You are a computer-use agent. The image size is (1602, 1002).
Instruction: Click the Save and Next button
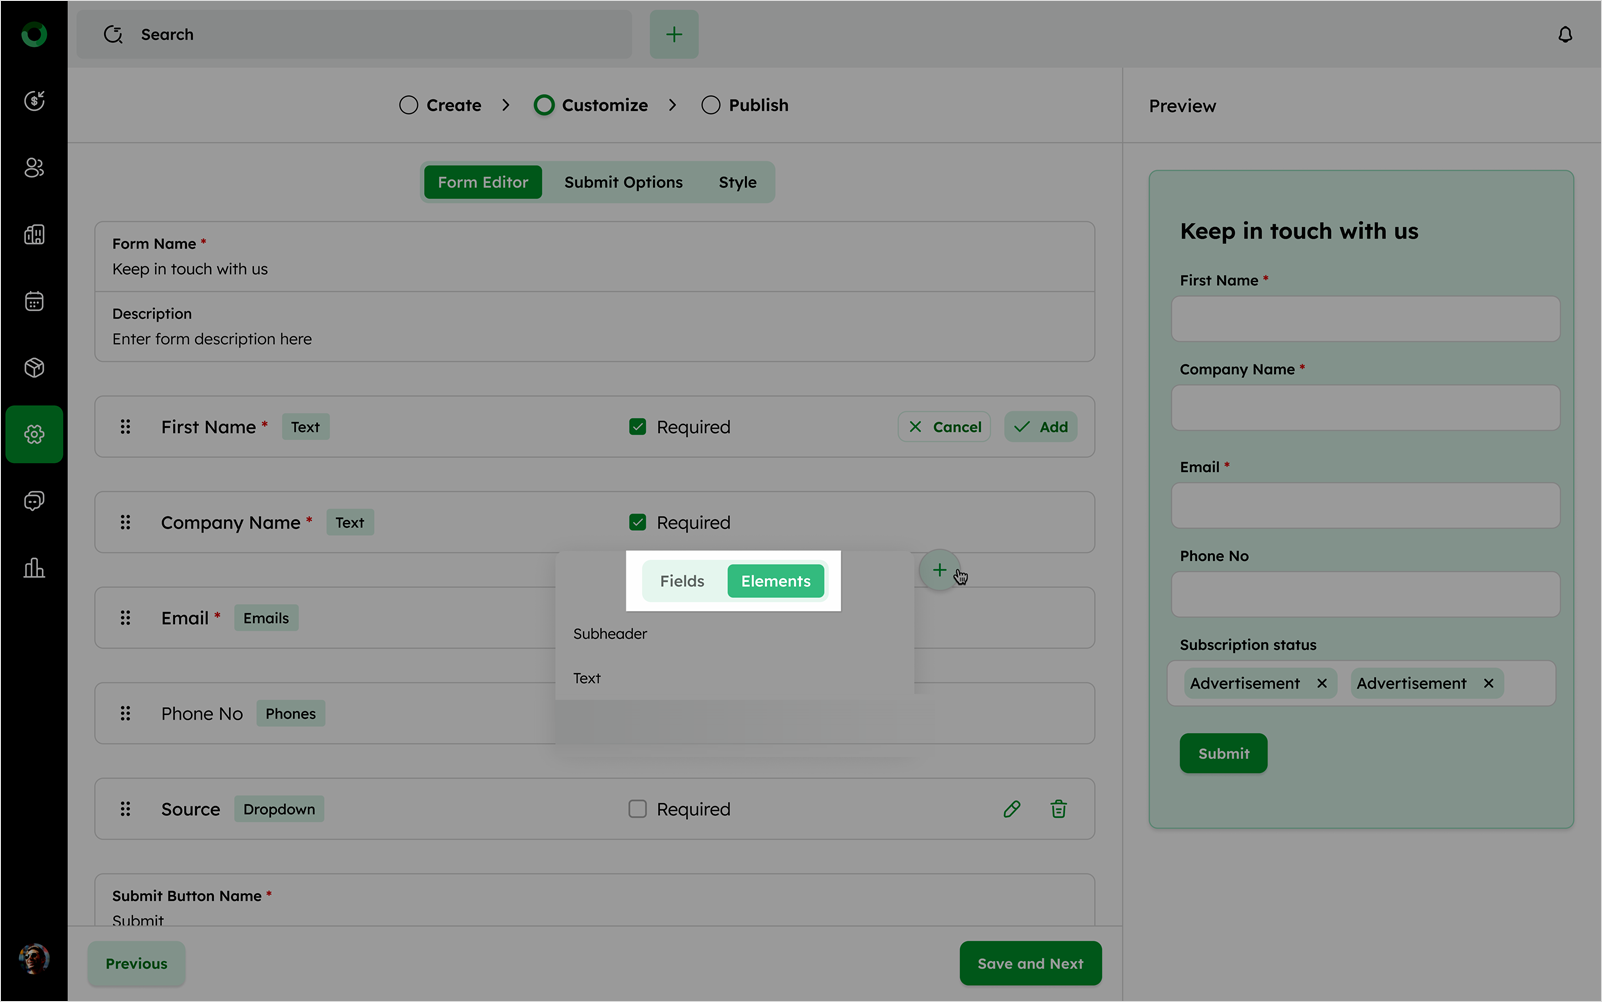(x=1030, y=964)
